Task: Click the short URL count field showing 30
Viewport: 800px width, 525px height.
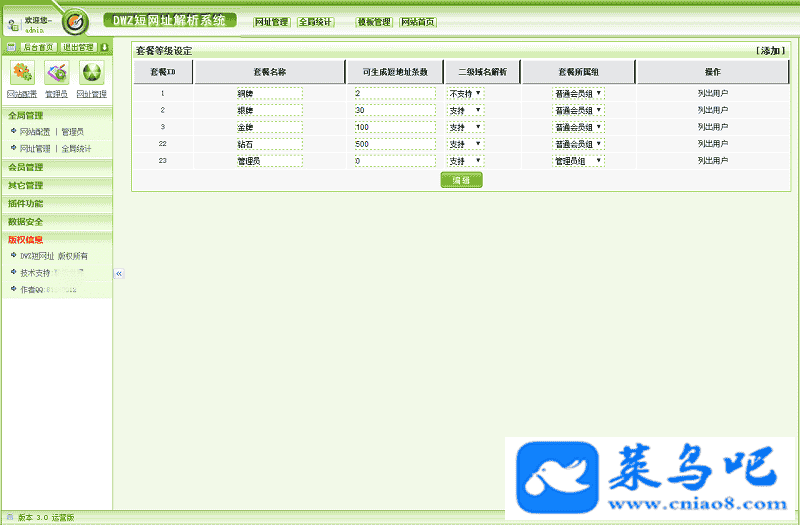Action: [395, 110]
